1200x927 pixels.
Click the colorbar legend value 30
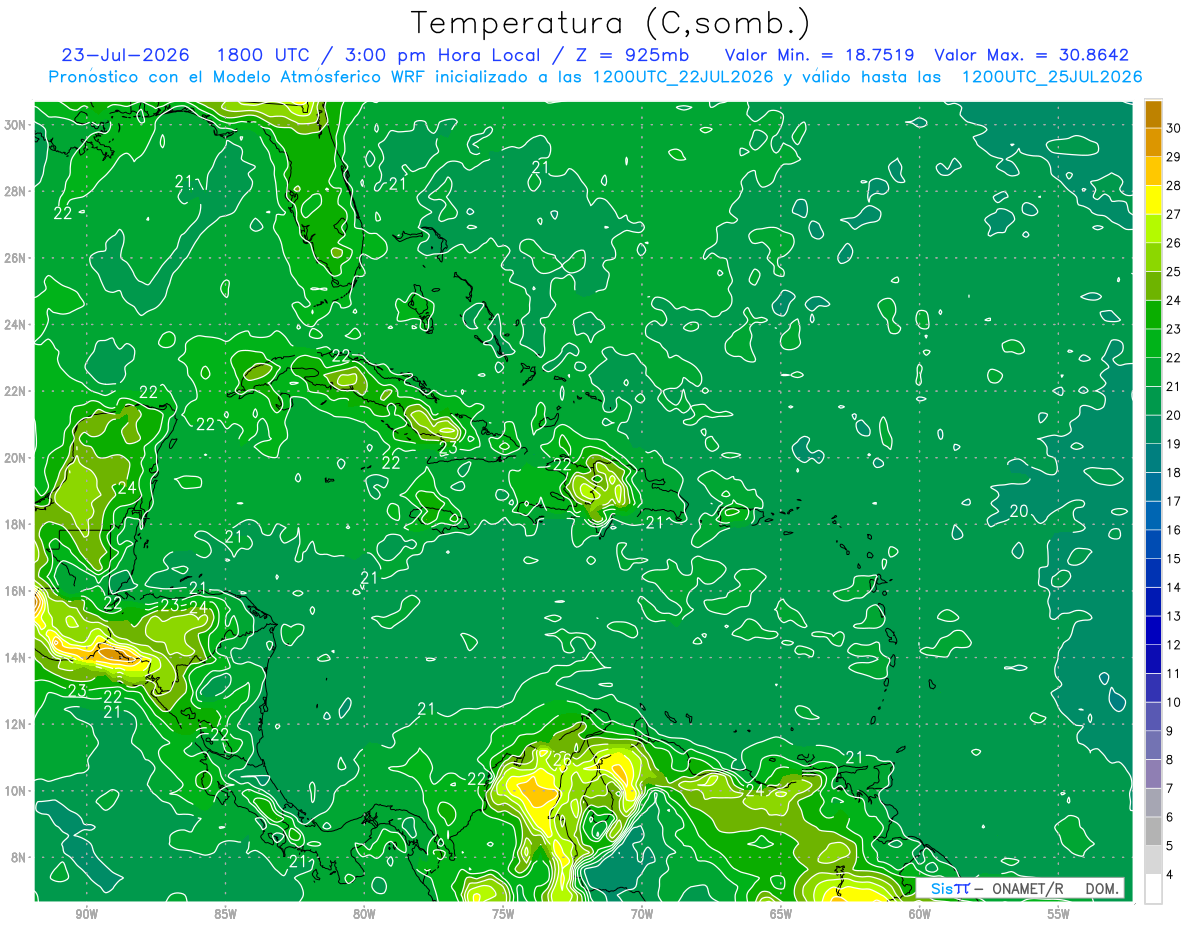point(1174,127)
